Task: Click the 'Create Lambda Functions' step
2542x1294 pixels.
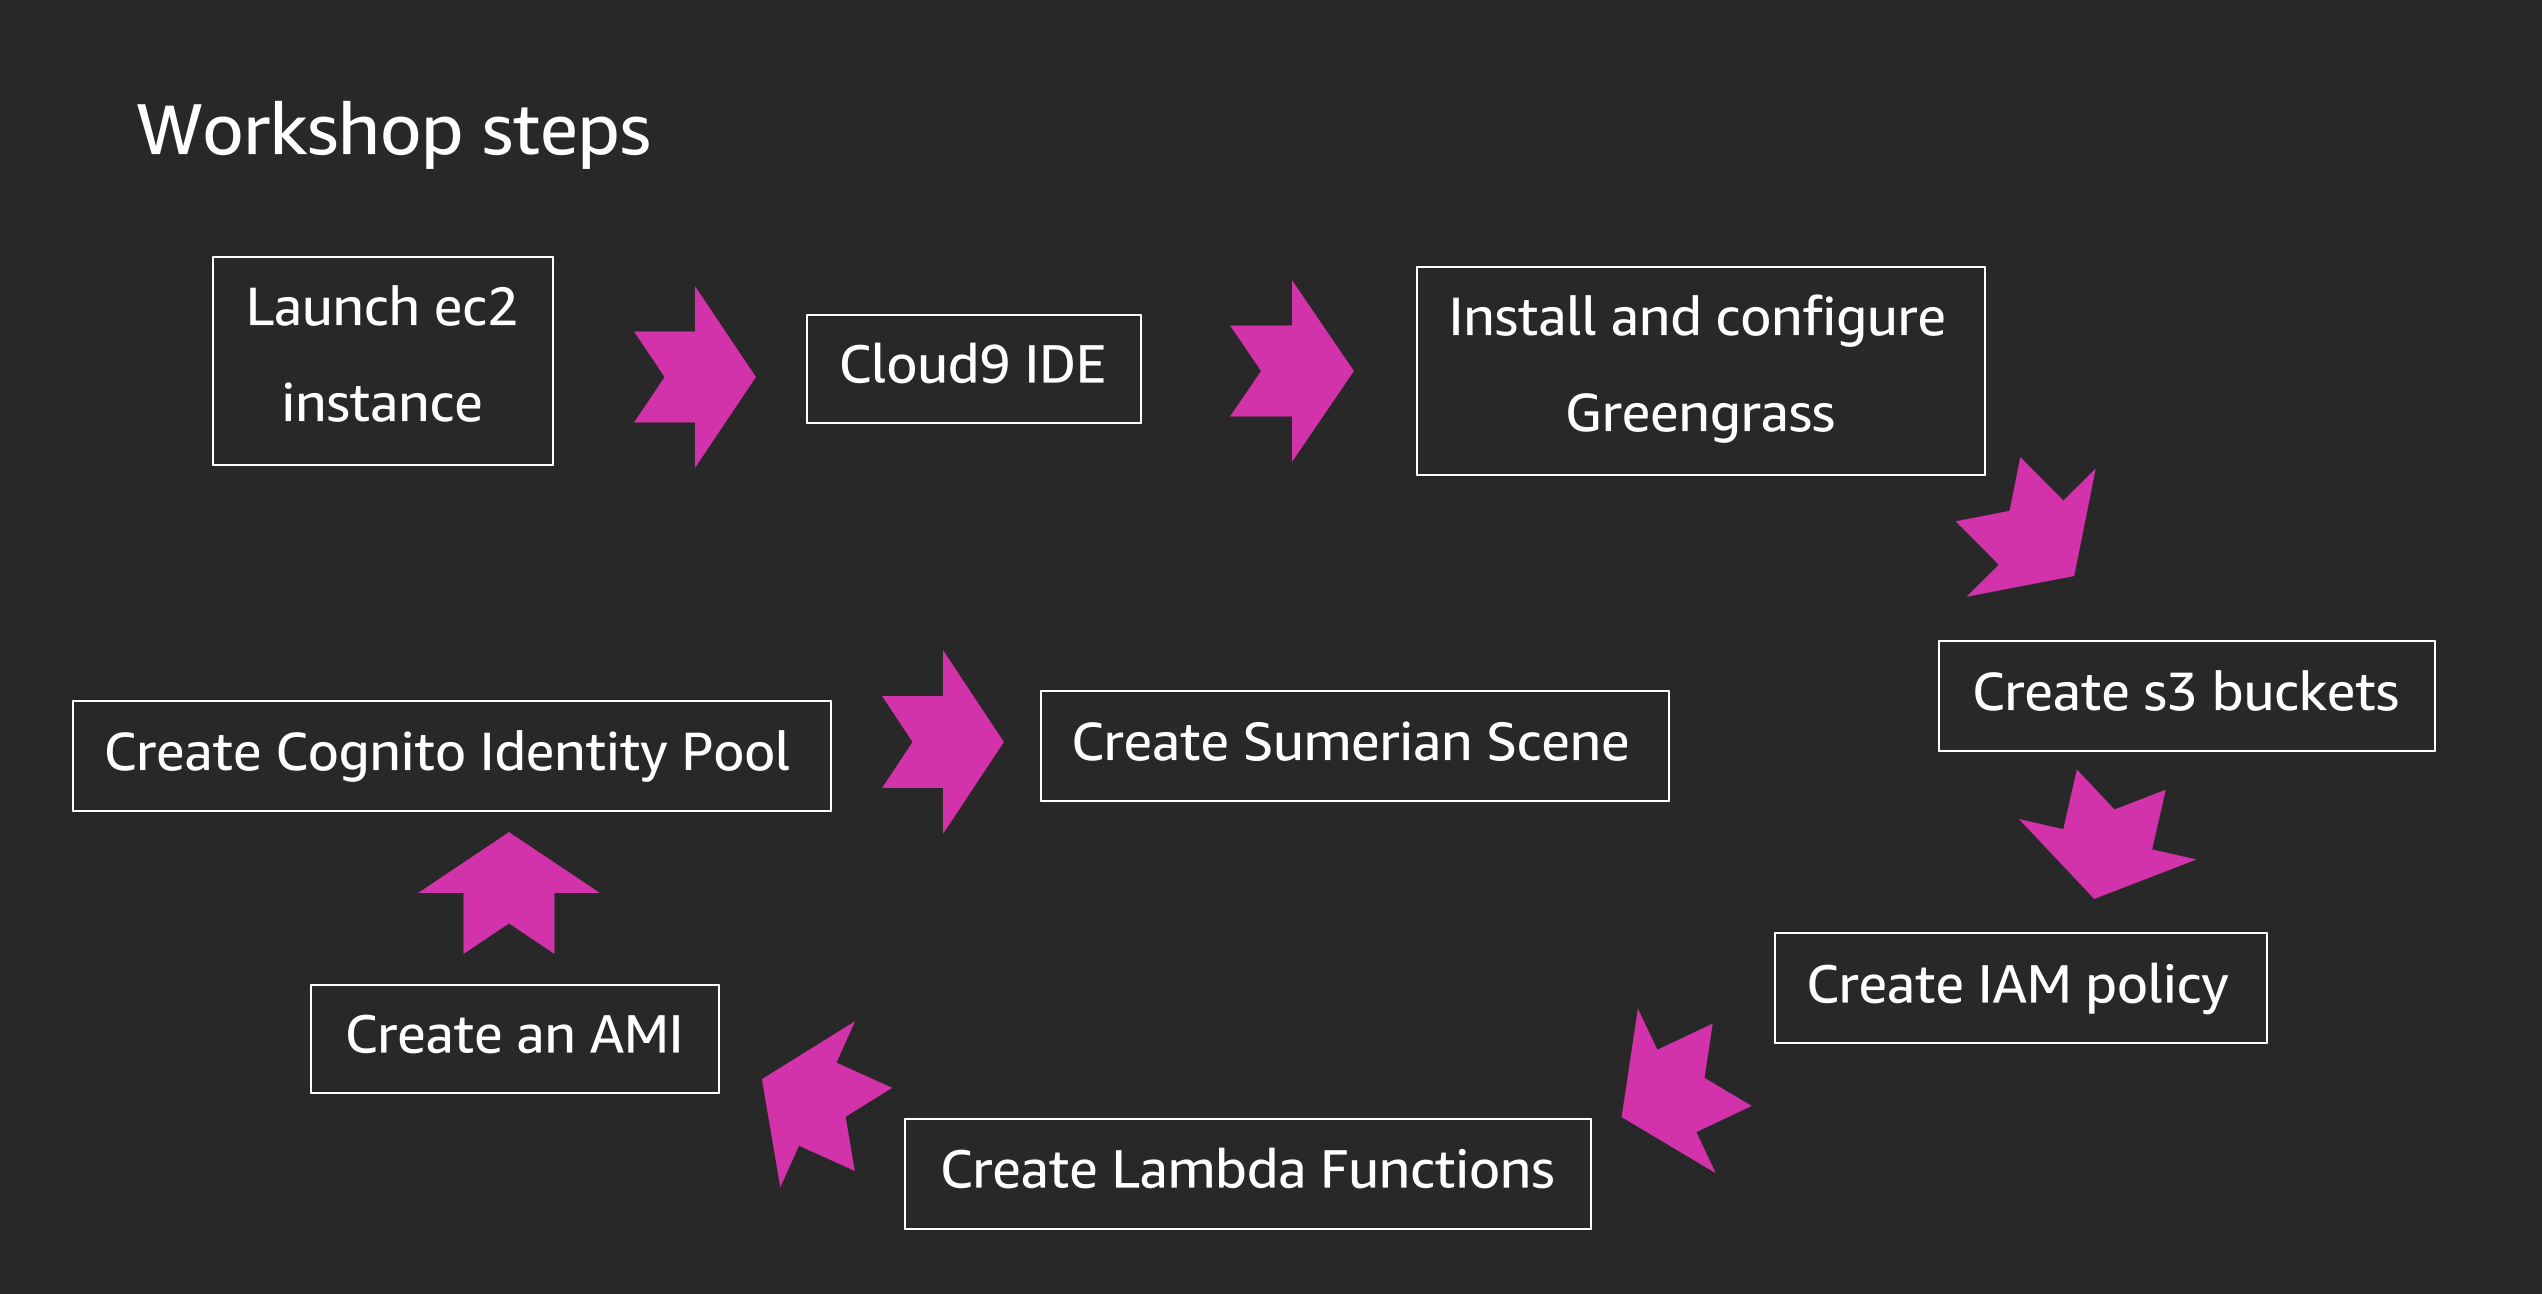Action: tap(1248, 1174)
